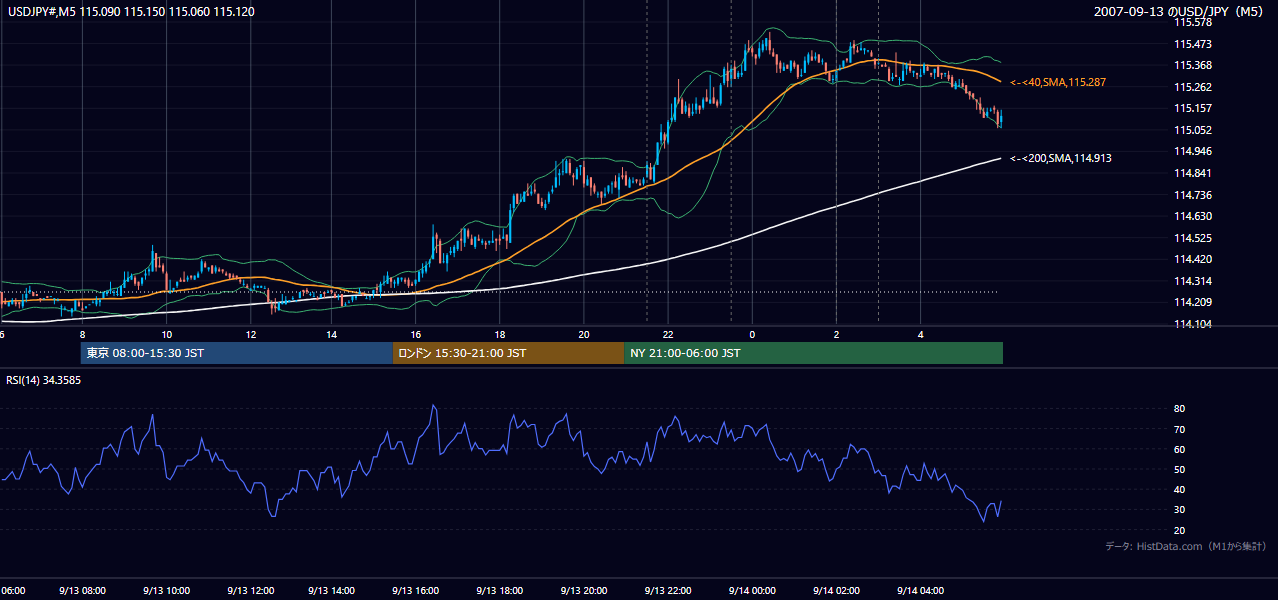
Task: Click the 200 SMA 114.913 label
Action: point(1061,158)
